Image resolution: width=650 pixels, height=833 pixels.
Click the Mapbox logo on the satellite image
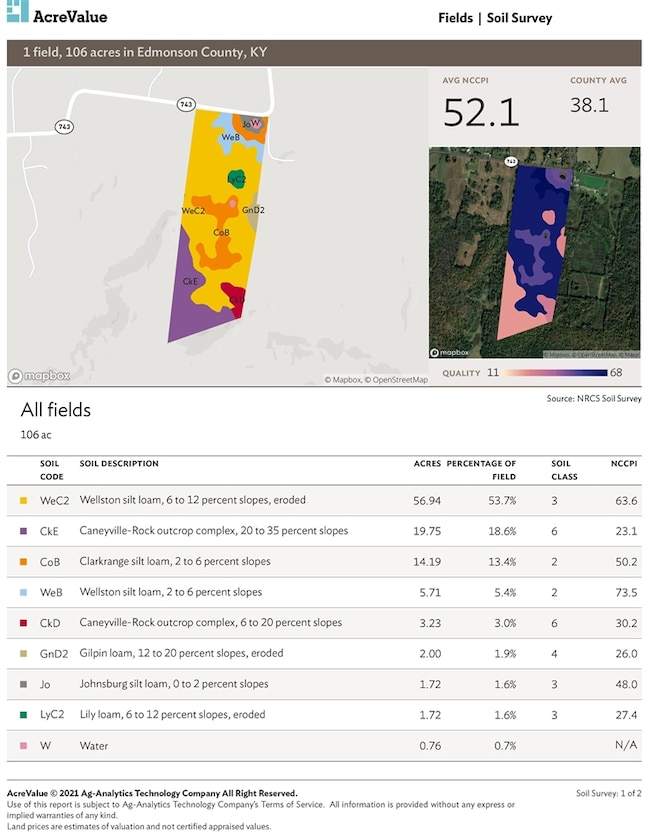click(450, 352)
